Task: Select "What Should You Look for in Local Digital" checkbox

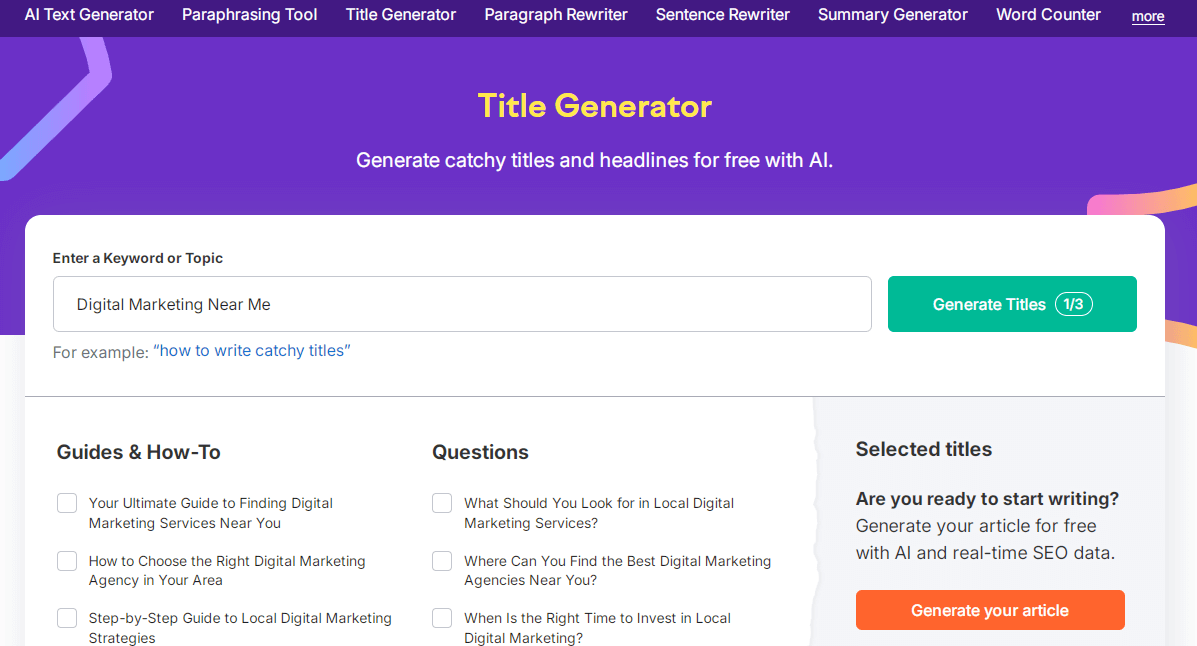Action: click(442, 503)
